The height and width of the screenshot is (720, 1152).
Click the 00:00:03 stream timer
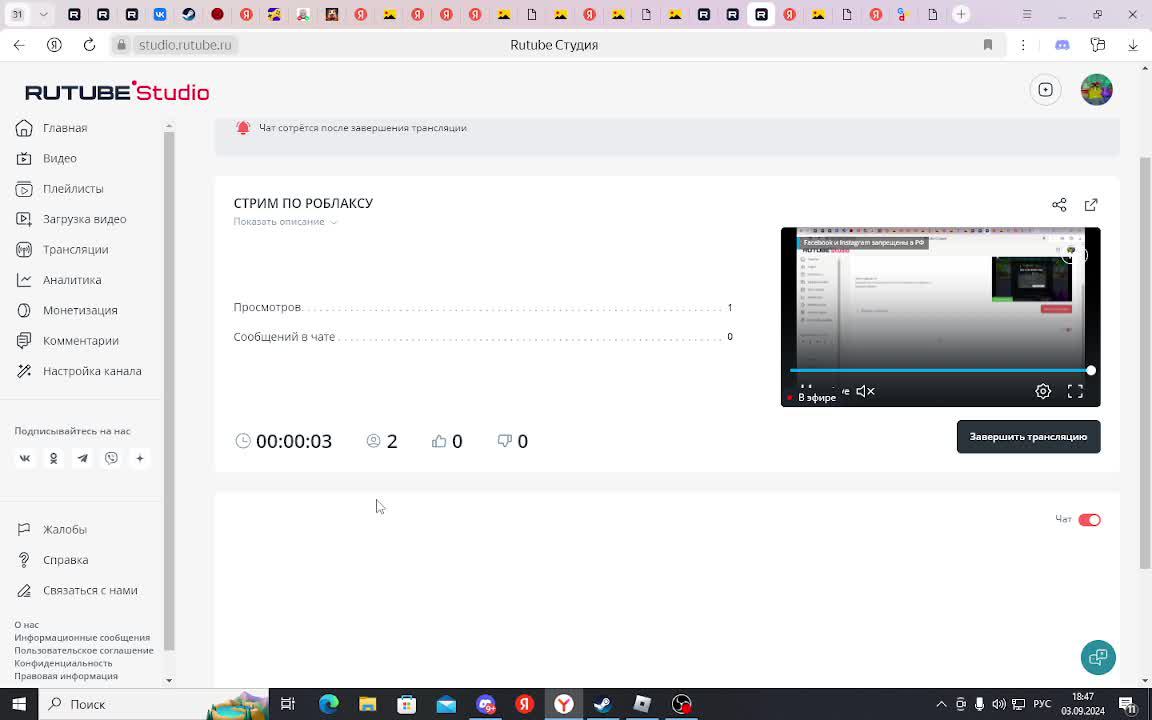point(284,441)
